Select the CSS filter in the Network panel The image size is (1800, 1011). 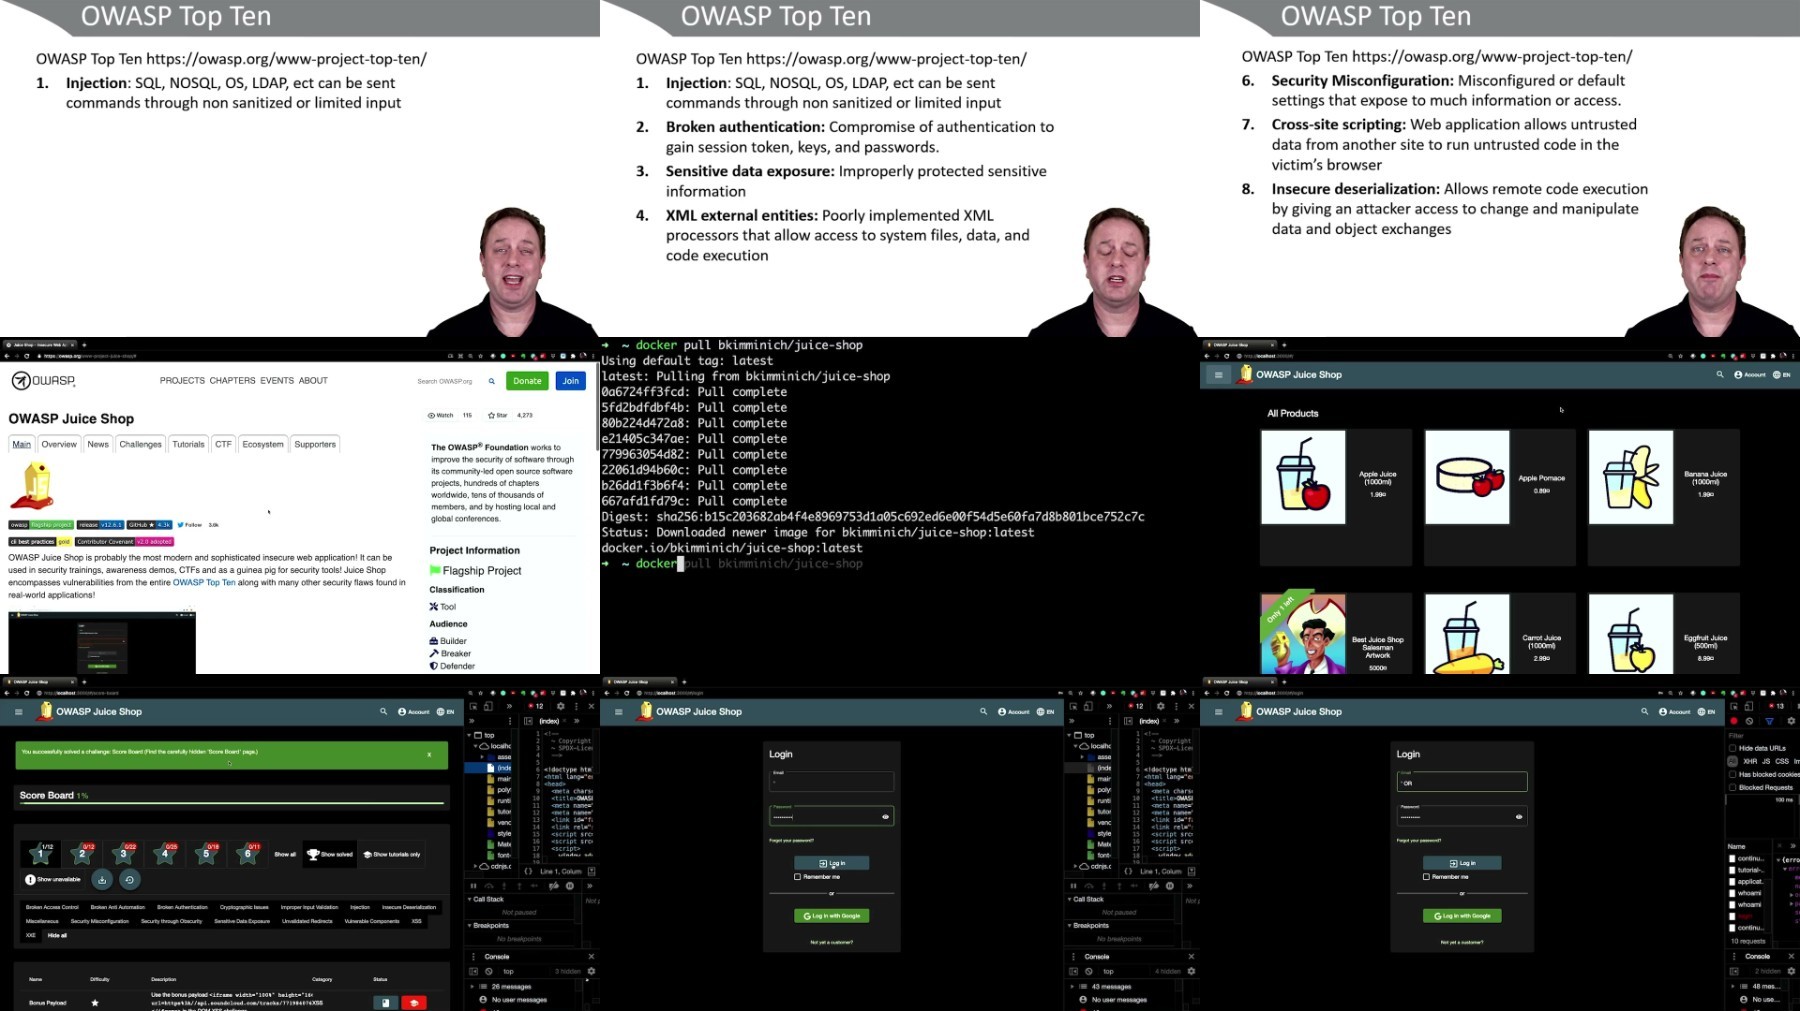click(1782, 761)
